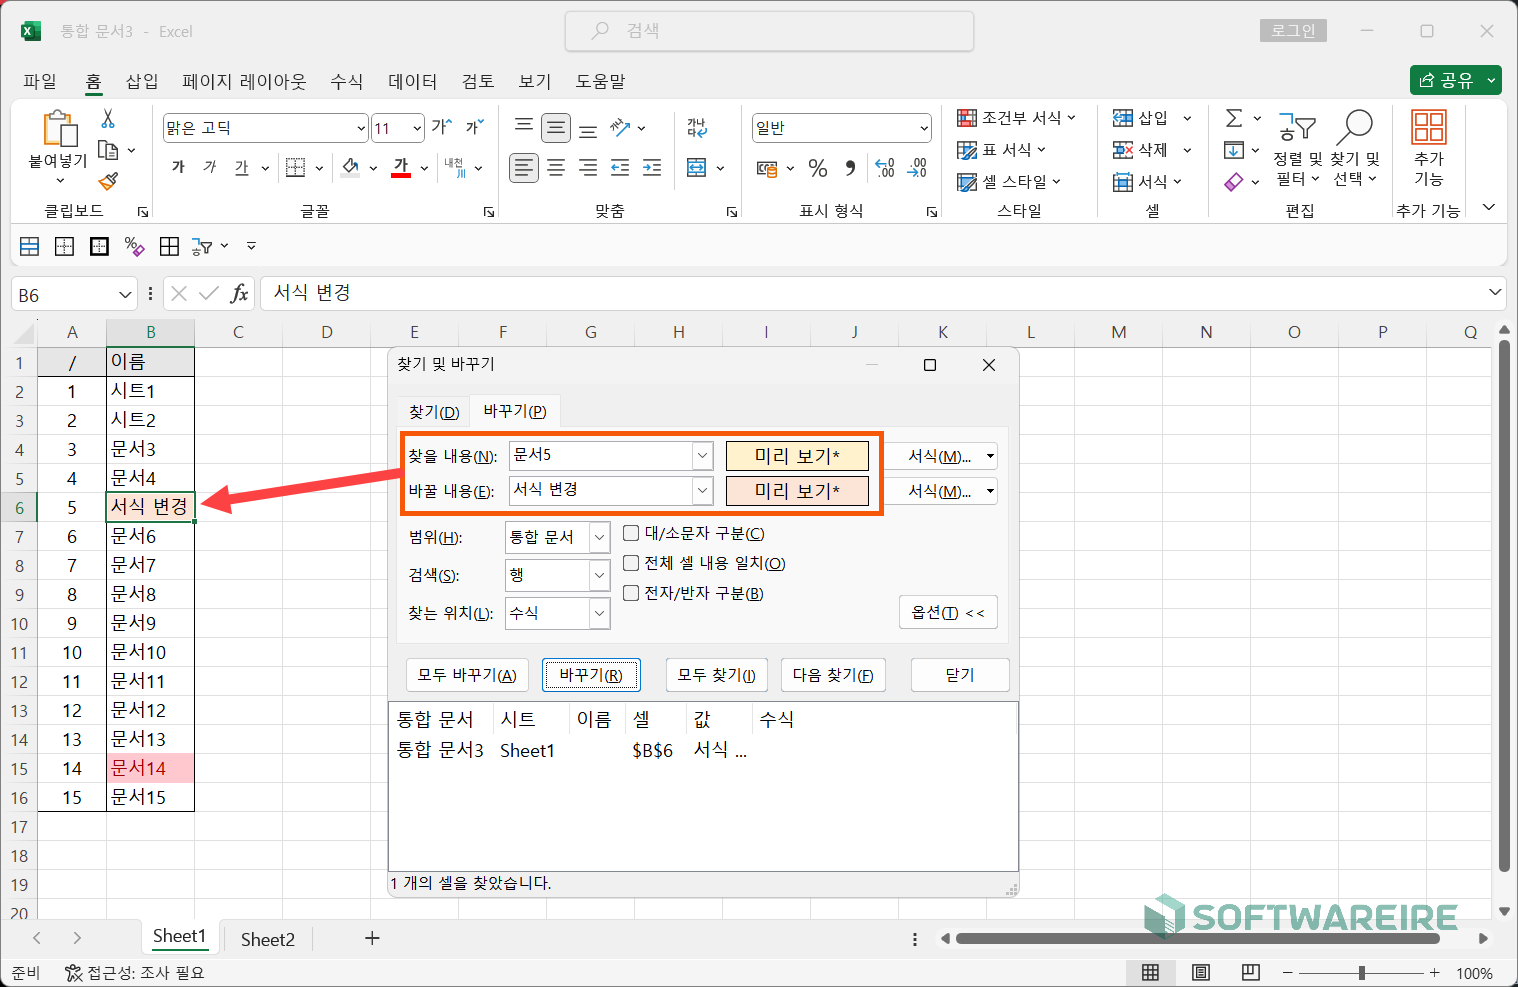Image resolution: width=1518 pixels, height=987 pixels.
Task: Open the number format dropdown
Action: click(924, 128)
